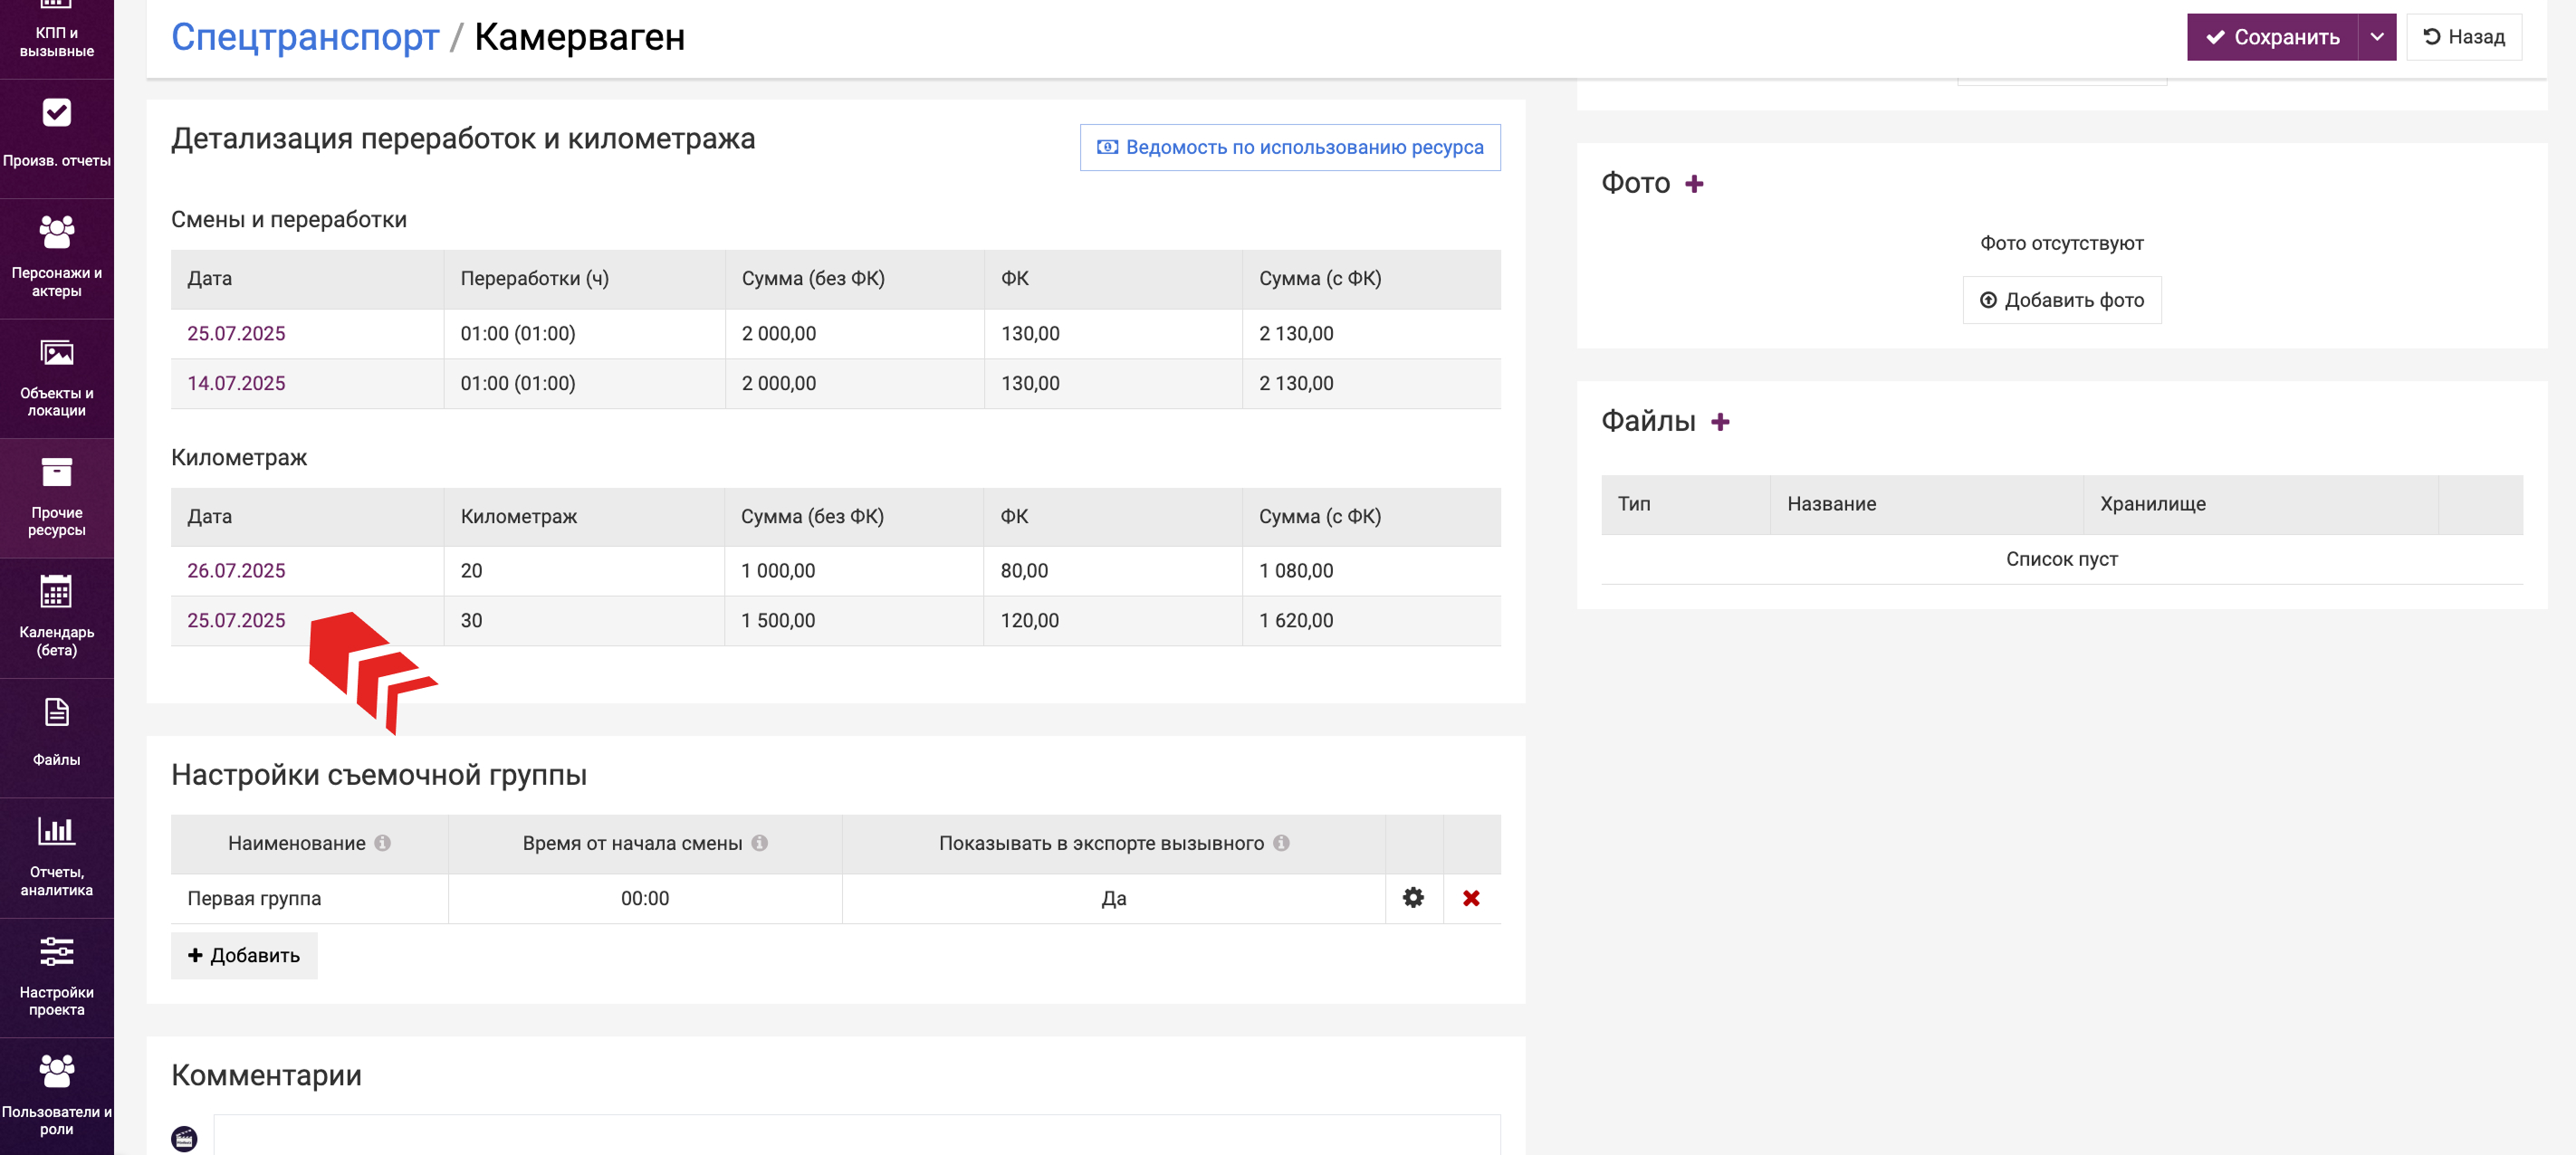Click the 120,00 ФК cell
Screen dimensions: 2576x1155
[1113, 620]
